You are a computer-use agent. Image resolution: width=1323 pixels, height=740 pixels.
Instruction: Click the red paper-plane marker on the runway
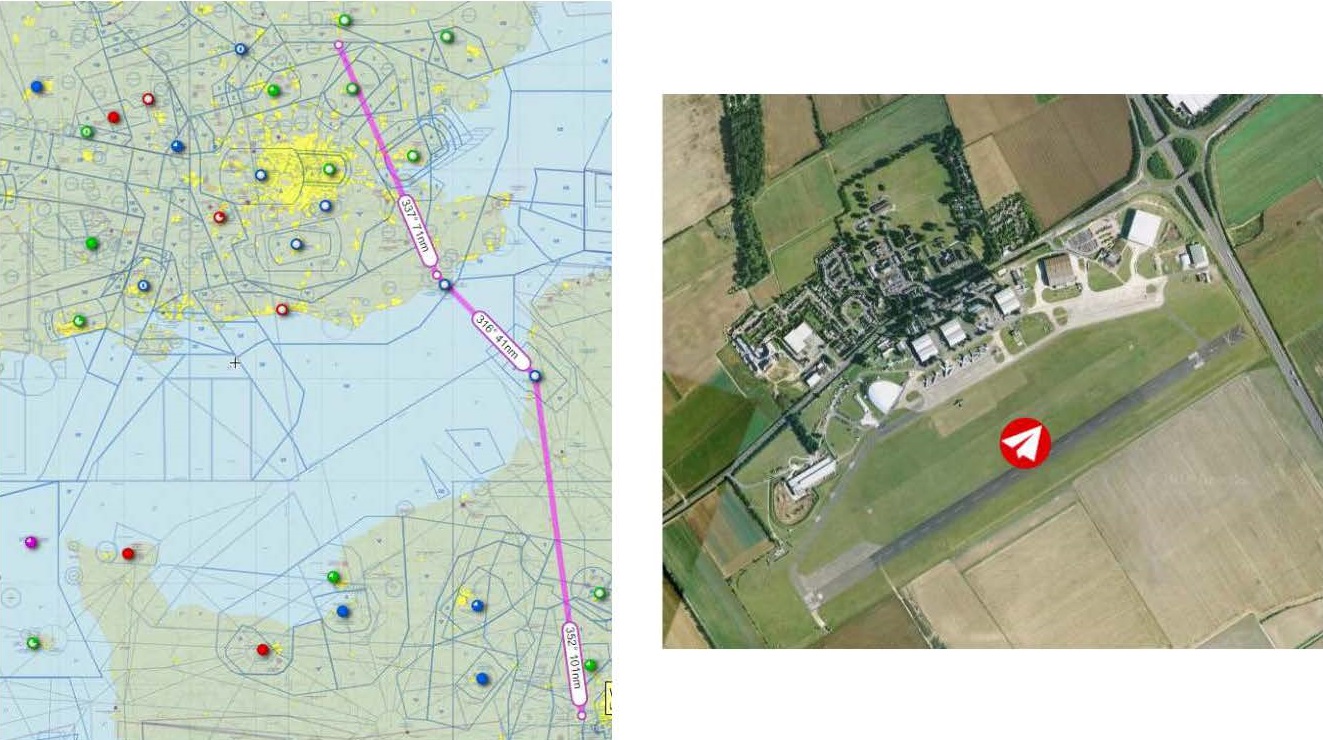click(x=1025, y=443)
